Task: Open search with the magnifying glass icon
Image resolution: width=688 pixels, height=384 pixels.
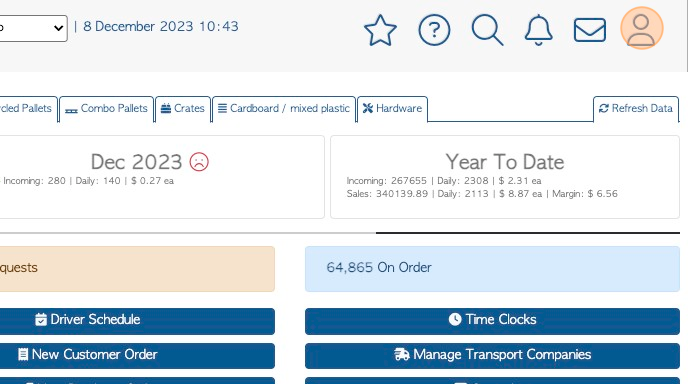Action: pyautogui.click(x=487, y=30)
